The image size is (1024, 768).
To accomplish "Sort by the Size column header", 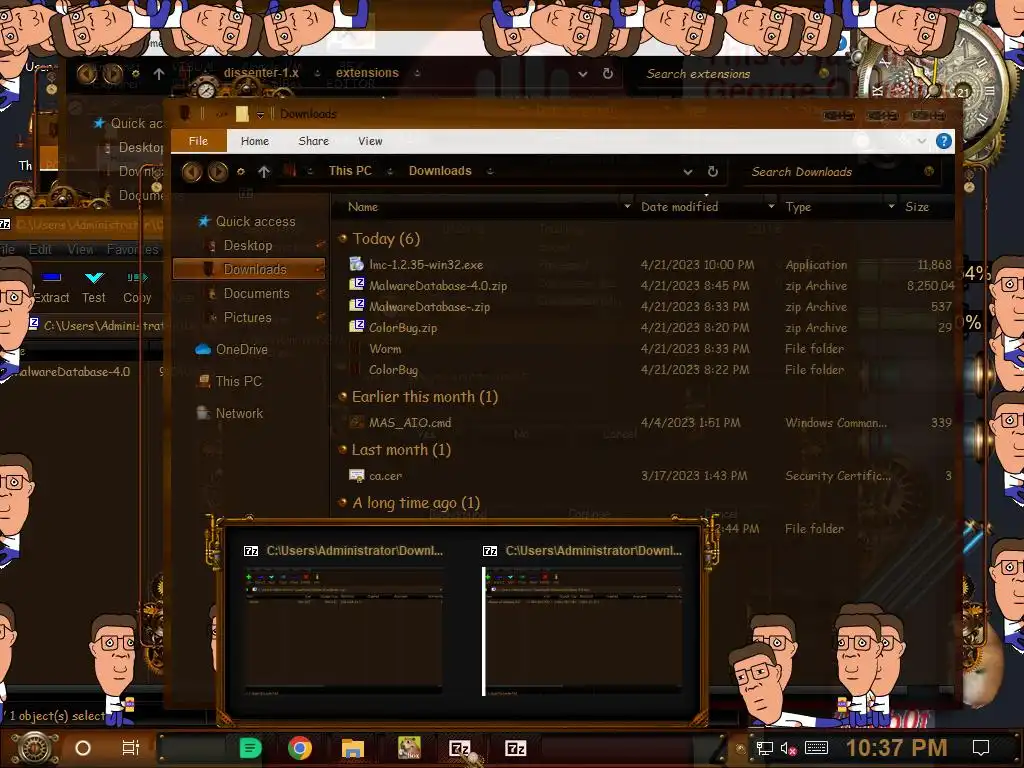I will tap(916, 207).
